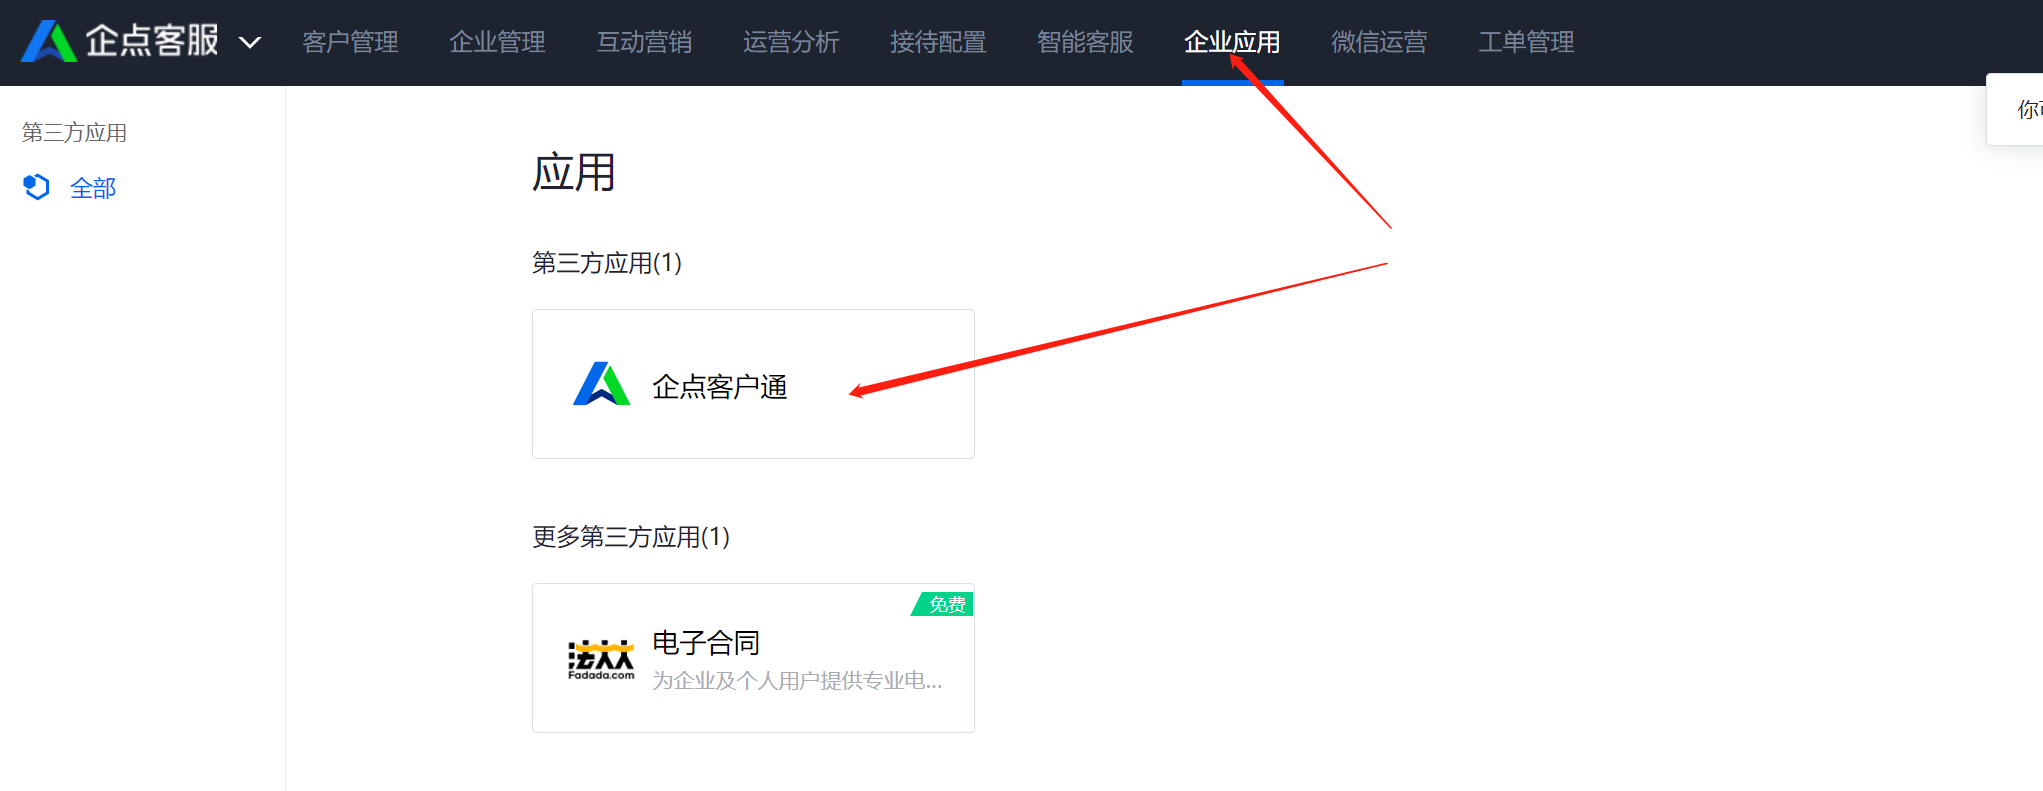
Task: Open the 智能客服 section
Action: point(1085,42)
